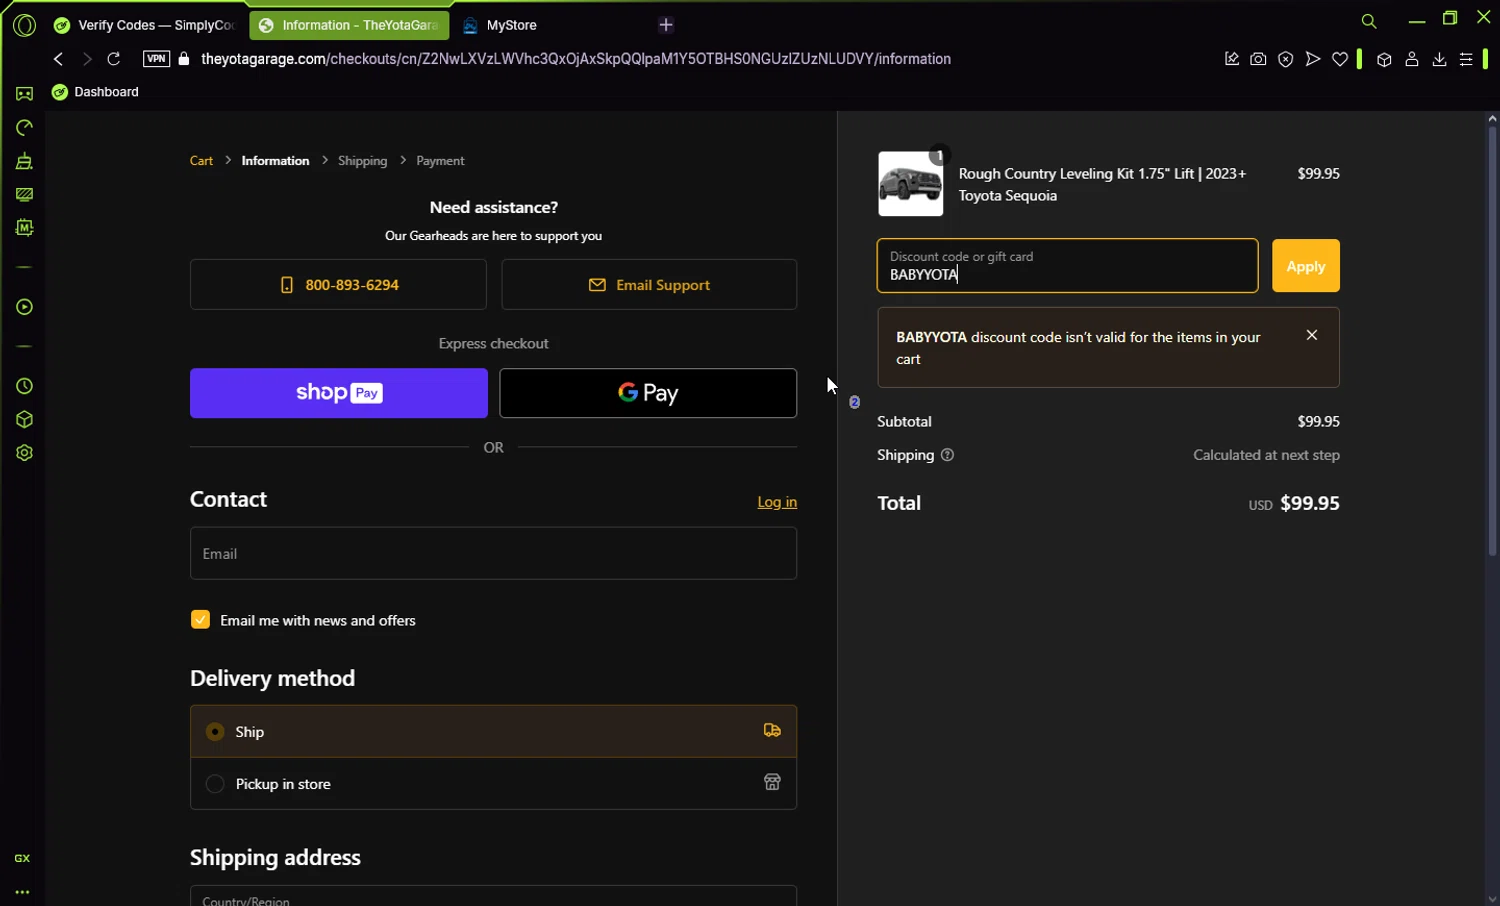1500x906 pixels.
Task: Select the Ship delivery radio option
Action: coord(215,732)
